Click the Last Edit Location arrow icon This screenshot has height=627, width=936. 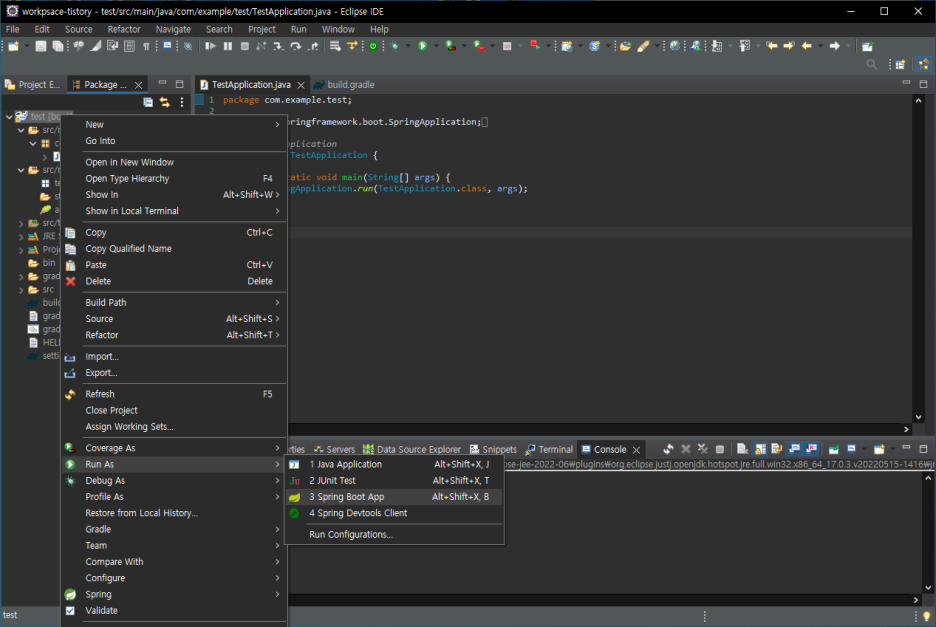coord(772,46)
